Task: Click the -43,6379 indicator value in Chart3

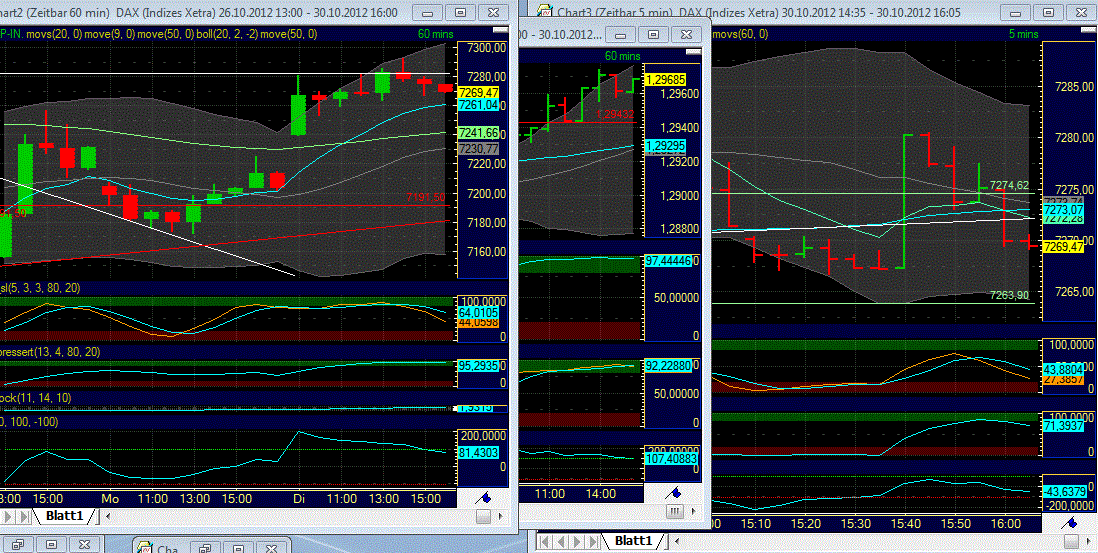Action: 1067,490
